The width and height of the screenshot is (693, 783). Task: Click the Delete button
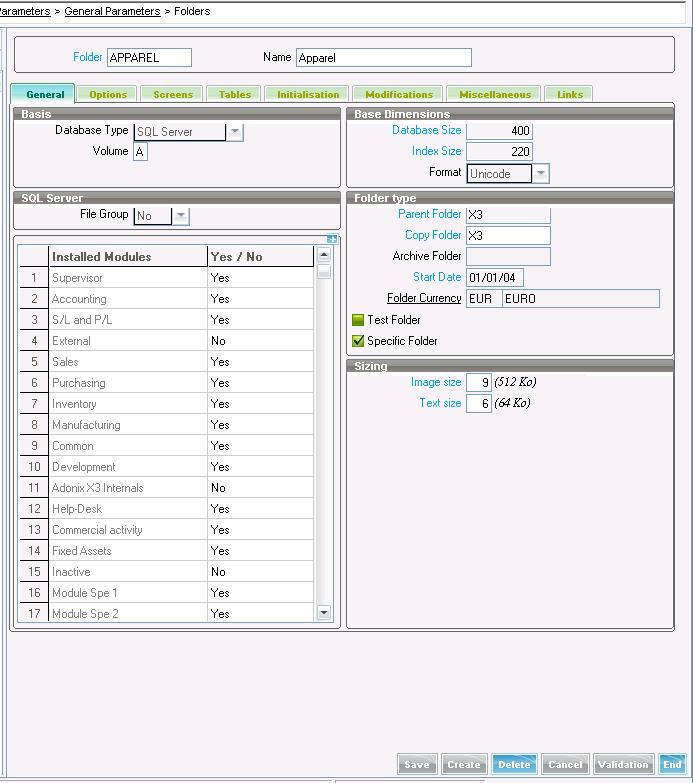pos(514,765)
